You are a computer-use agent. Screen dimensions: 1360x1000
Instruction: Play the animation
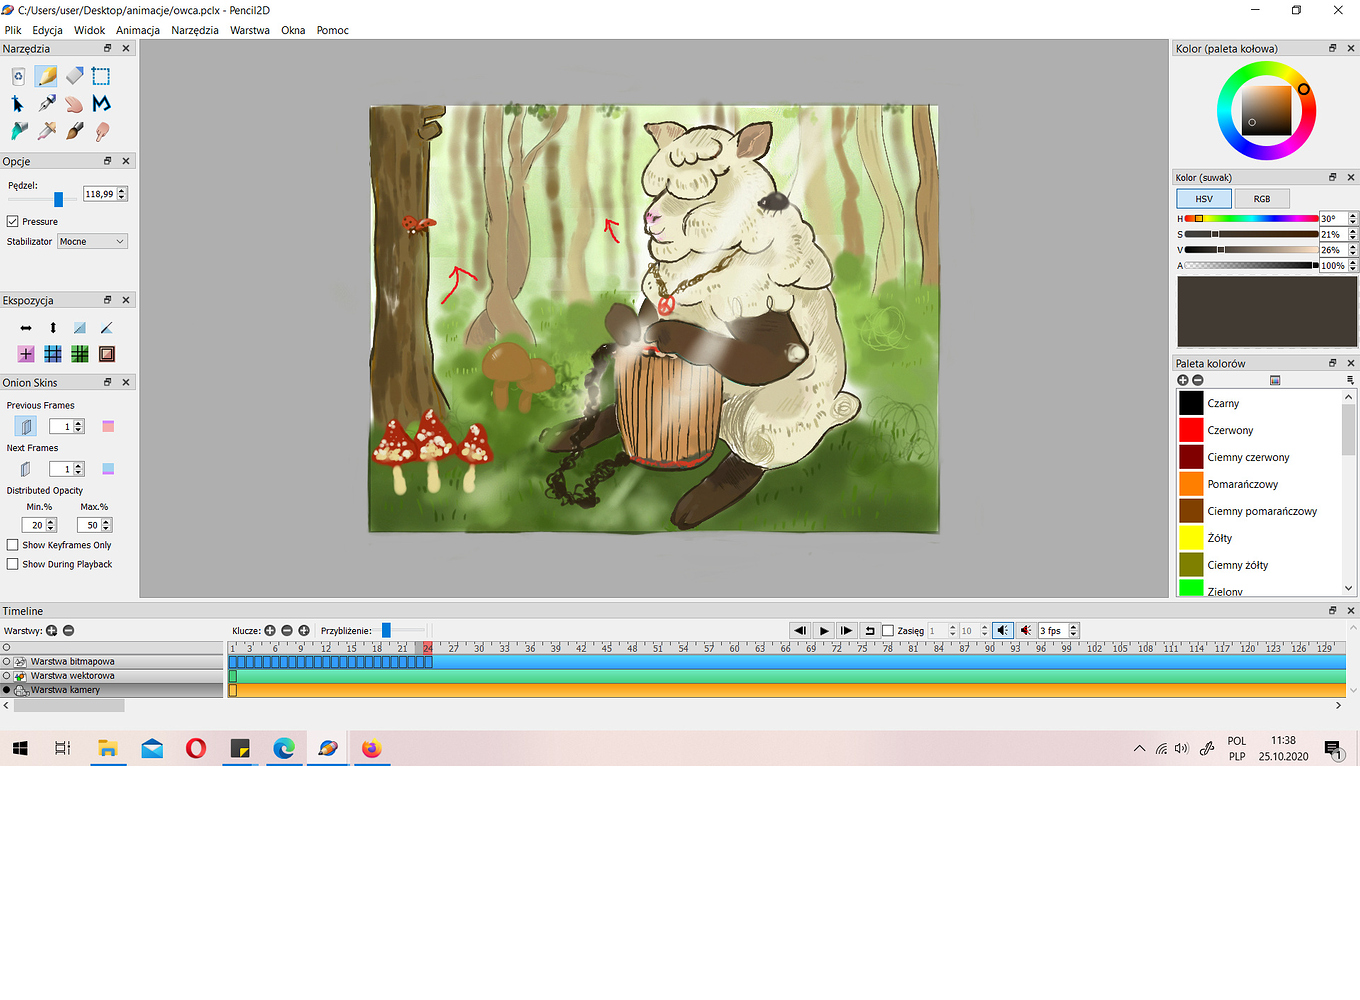pos(823,630)
